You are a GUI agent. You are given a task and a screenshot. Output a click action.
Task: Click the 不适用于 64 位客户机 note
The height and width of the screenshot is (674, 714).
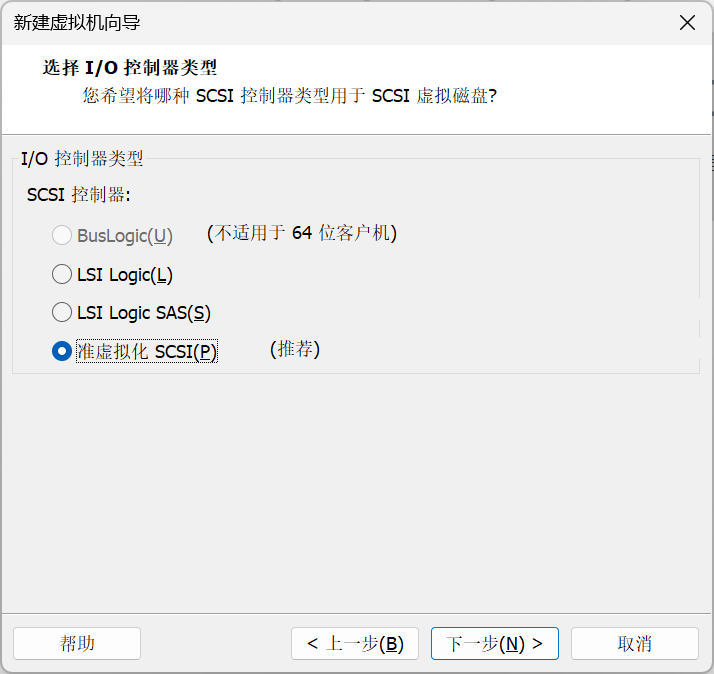coord(302,233)
